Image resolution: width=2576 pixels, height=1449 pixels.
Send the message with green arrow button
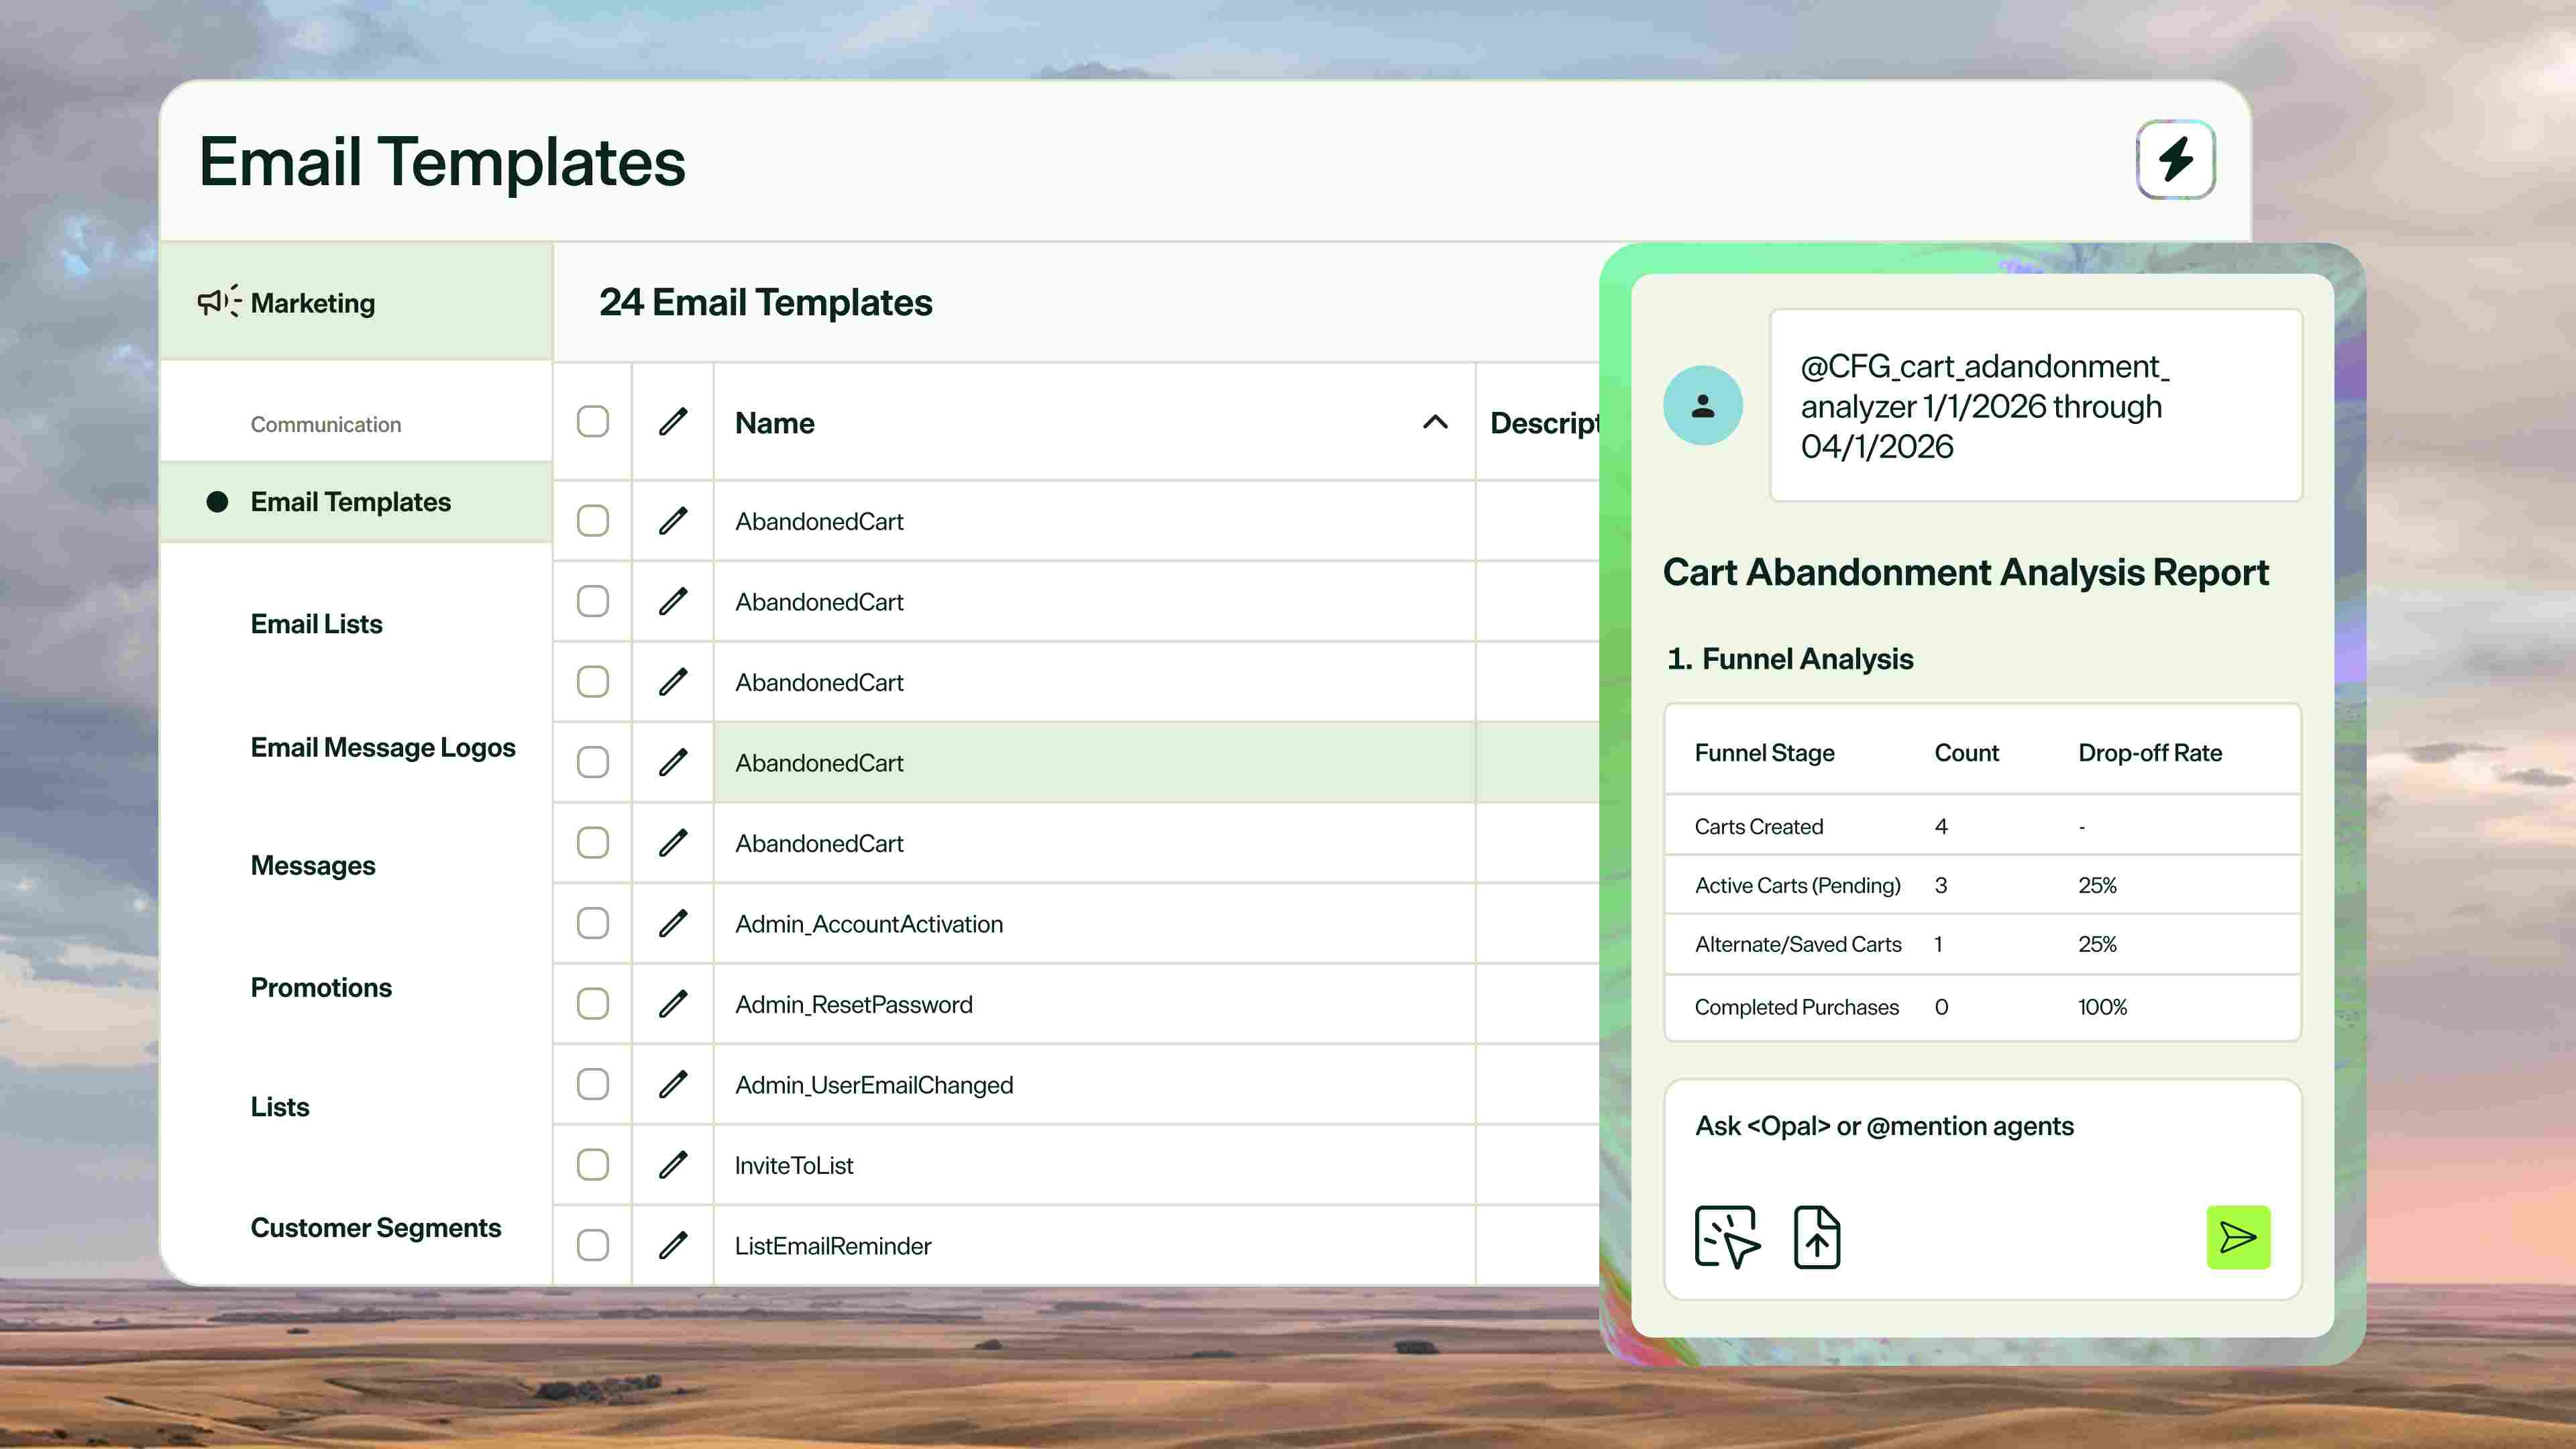2238,1237
